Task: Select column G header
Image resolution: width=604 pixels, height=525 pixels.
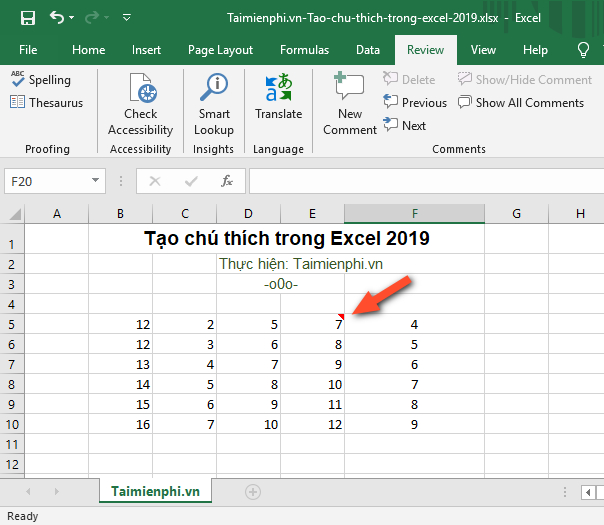Action: [x=517, y=214]
